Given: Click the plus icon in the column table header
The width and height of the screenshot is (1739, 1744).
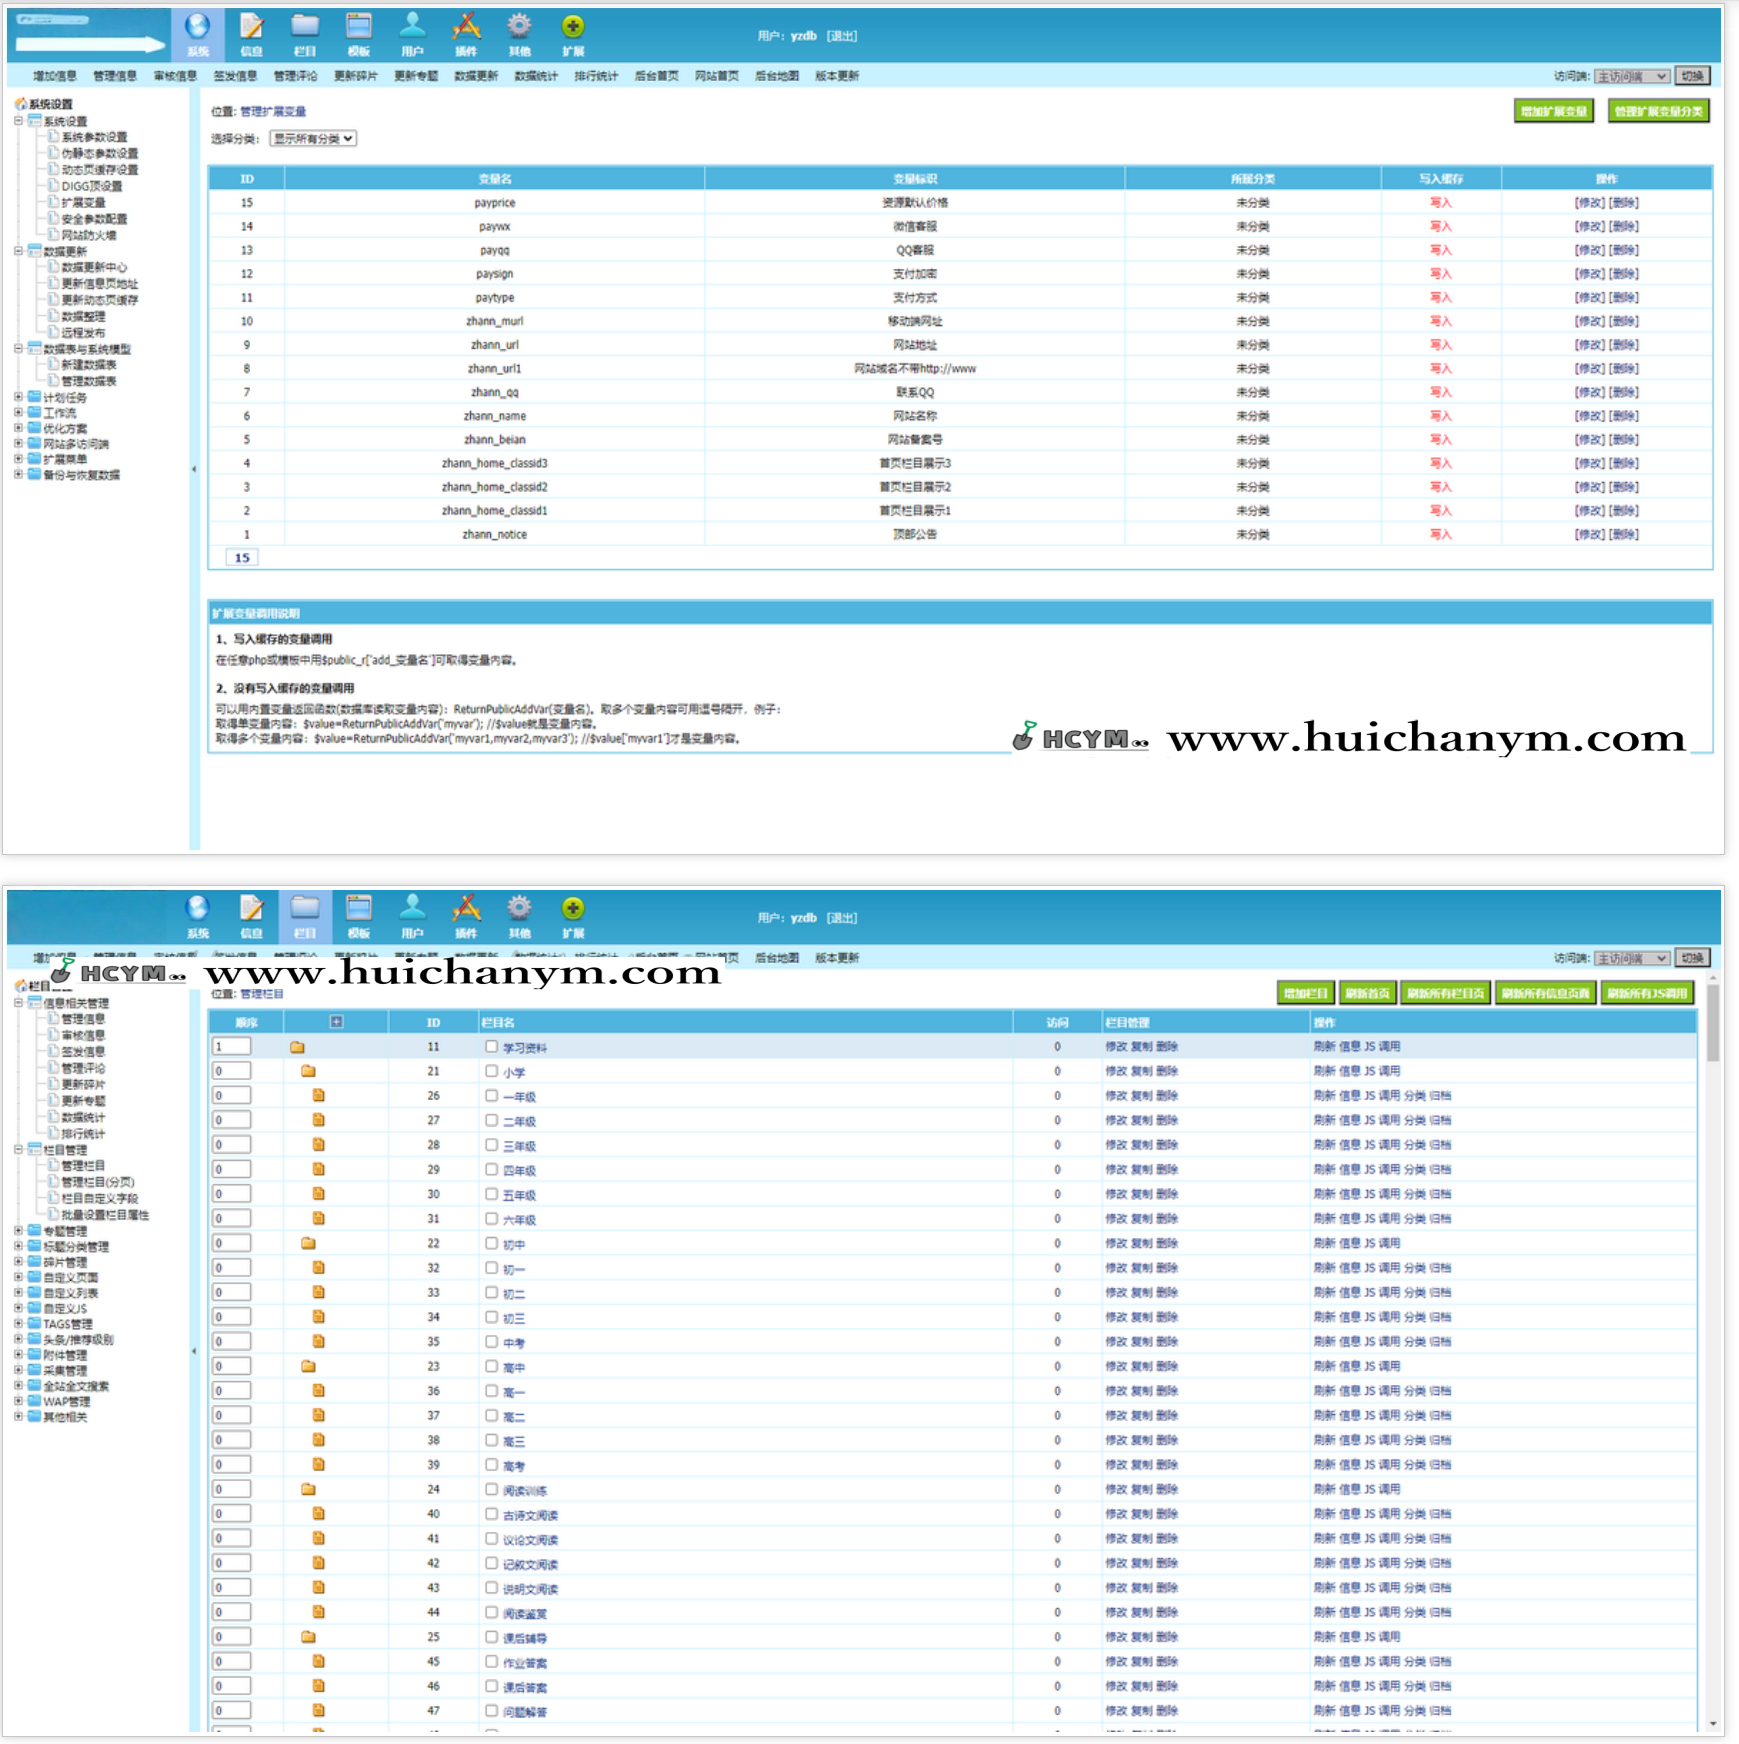Looking at the screenshot, I should [x=336, y=1022].
